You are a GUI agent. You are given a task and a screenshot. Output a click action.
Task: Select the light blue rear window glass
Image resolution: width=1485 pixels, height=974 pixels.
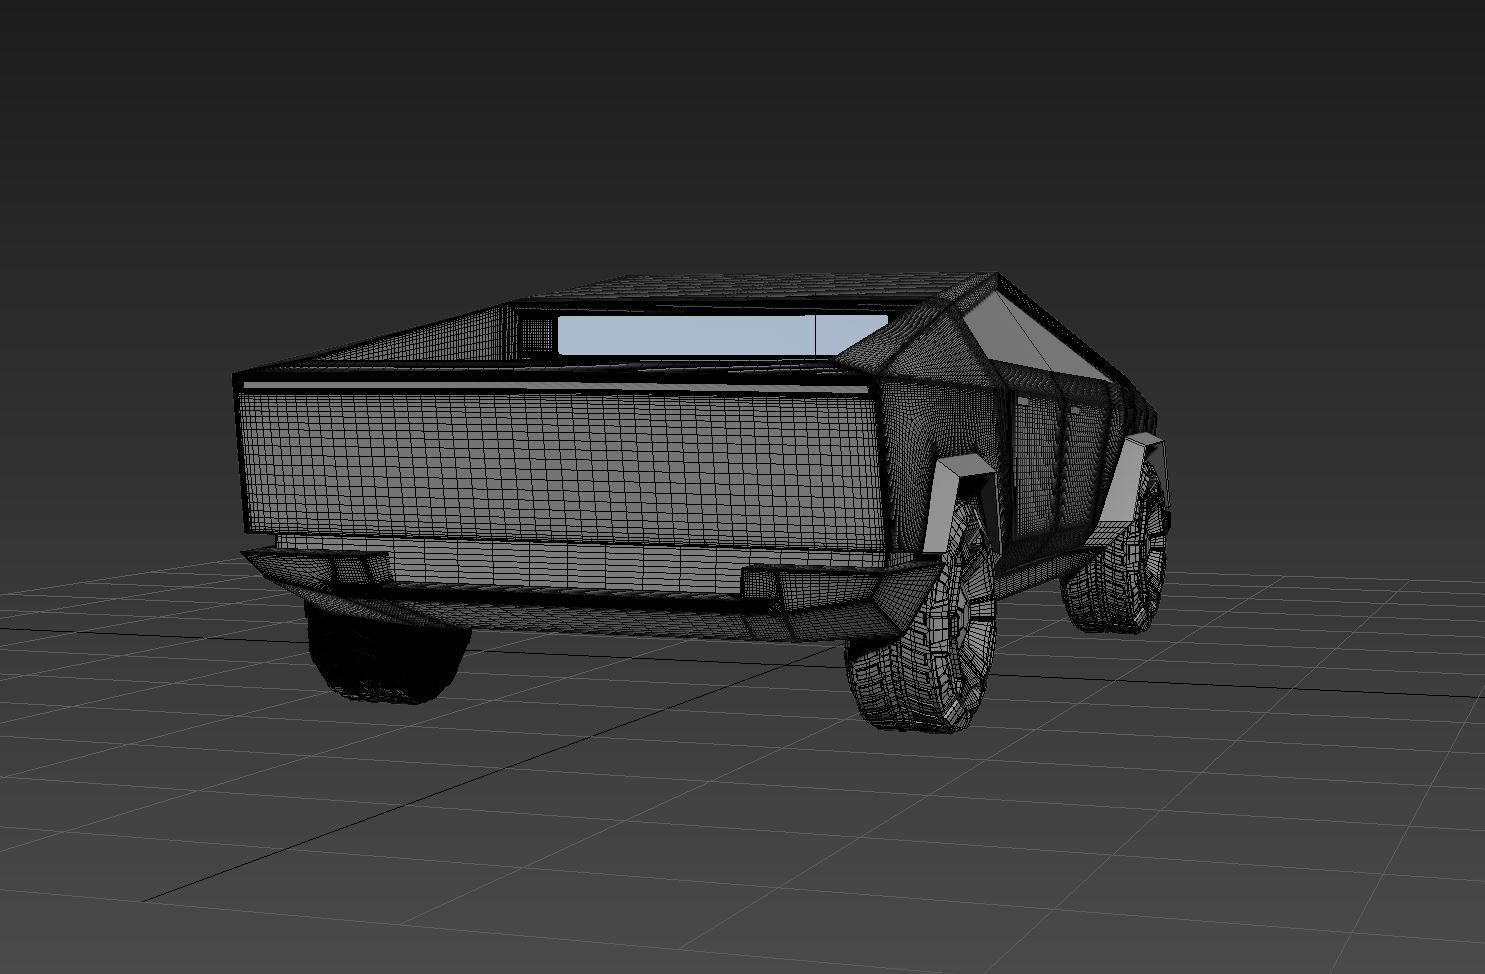(x=722, y=334)
